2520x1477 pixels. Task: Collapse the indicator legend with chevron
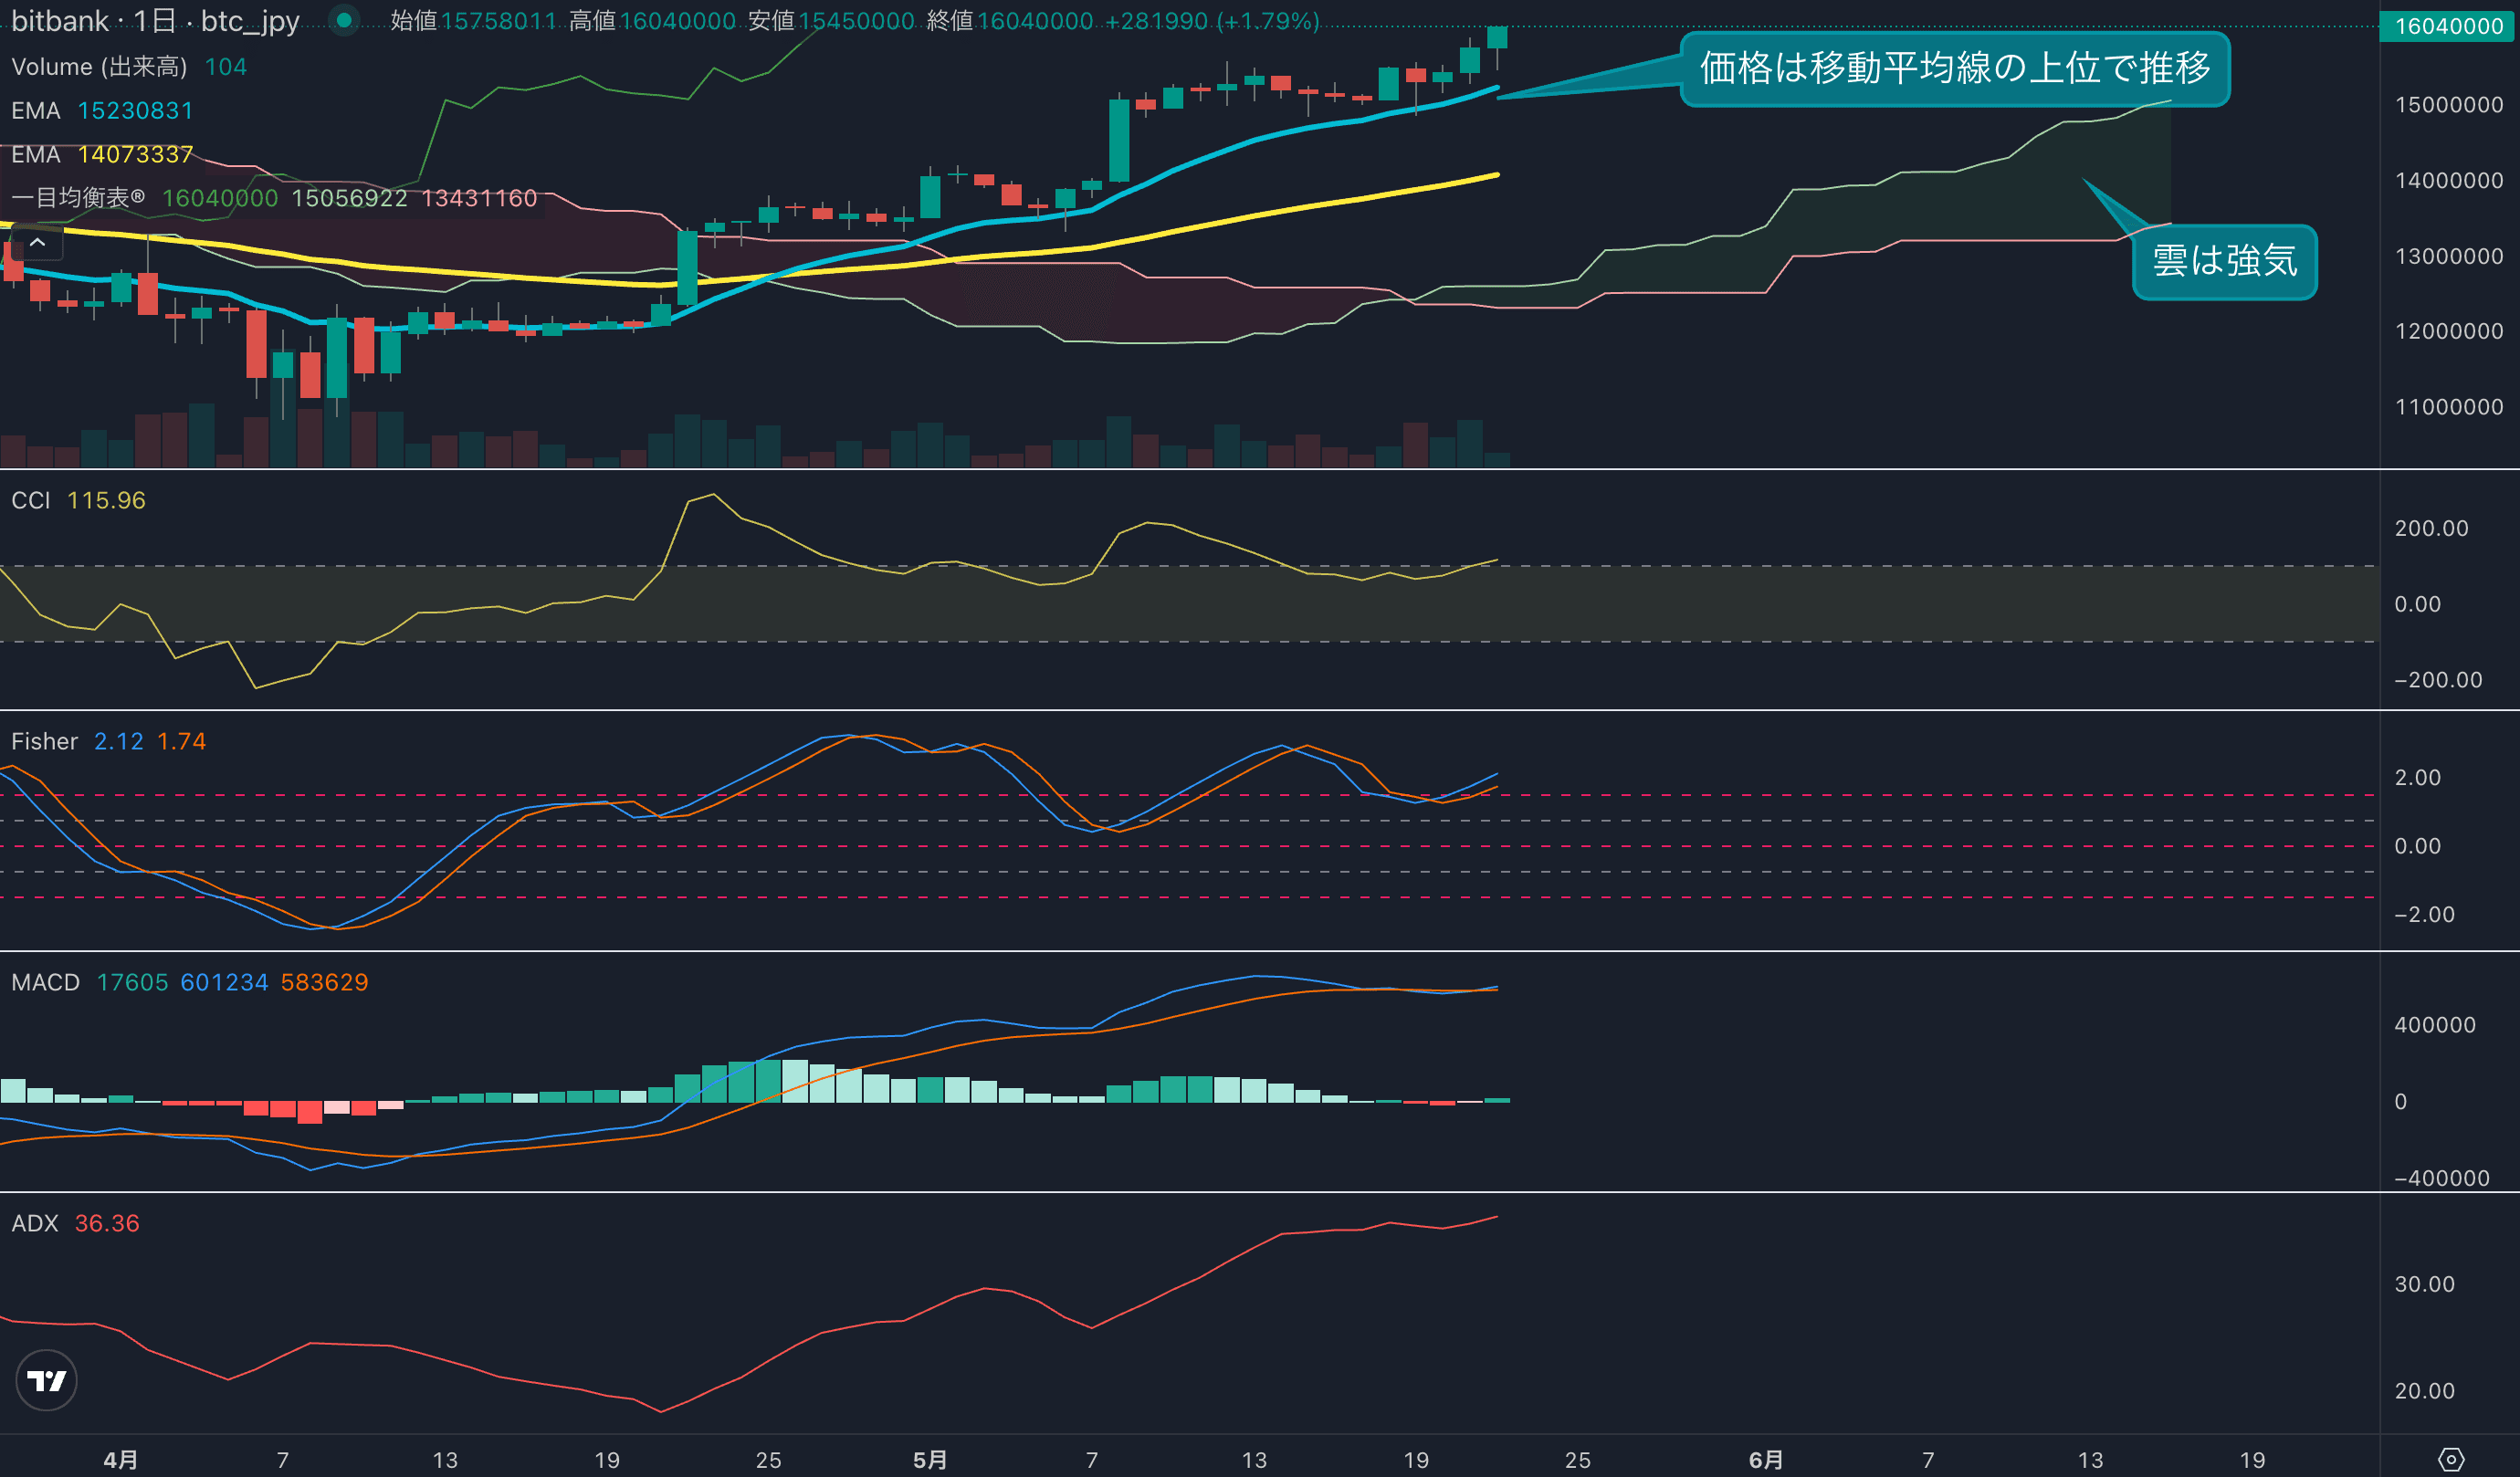pos(37,242)
